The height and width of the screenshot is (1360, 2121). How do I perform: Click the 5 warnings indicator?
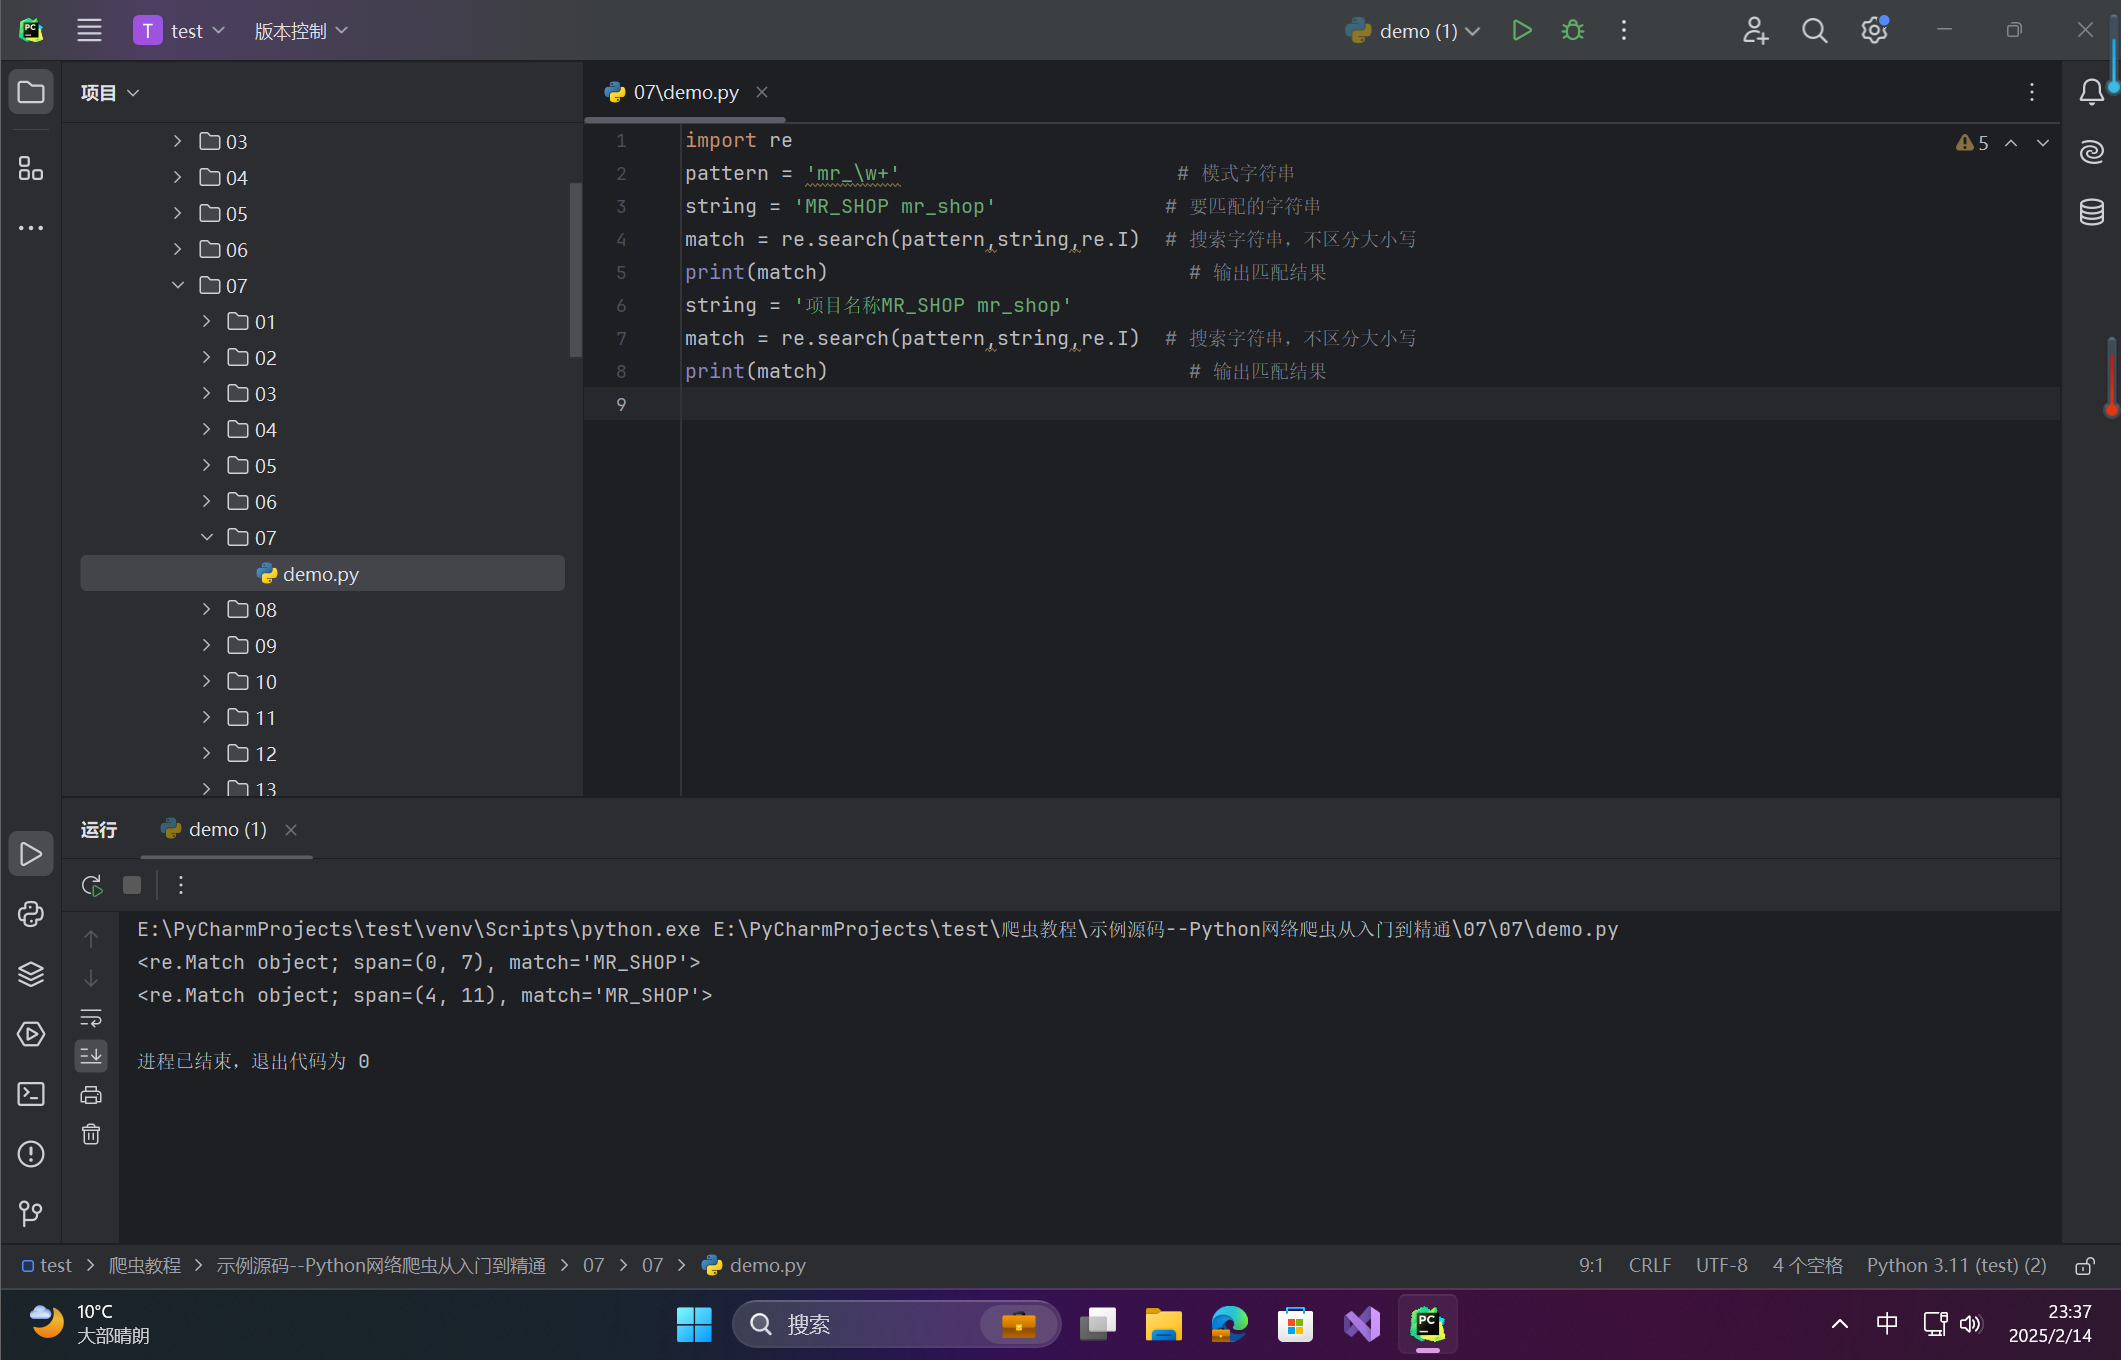tap(1972, 143)
